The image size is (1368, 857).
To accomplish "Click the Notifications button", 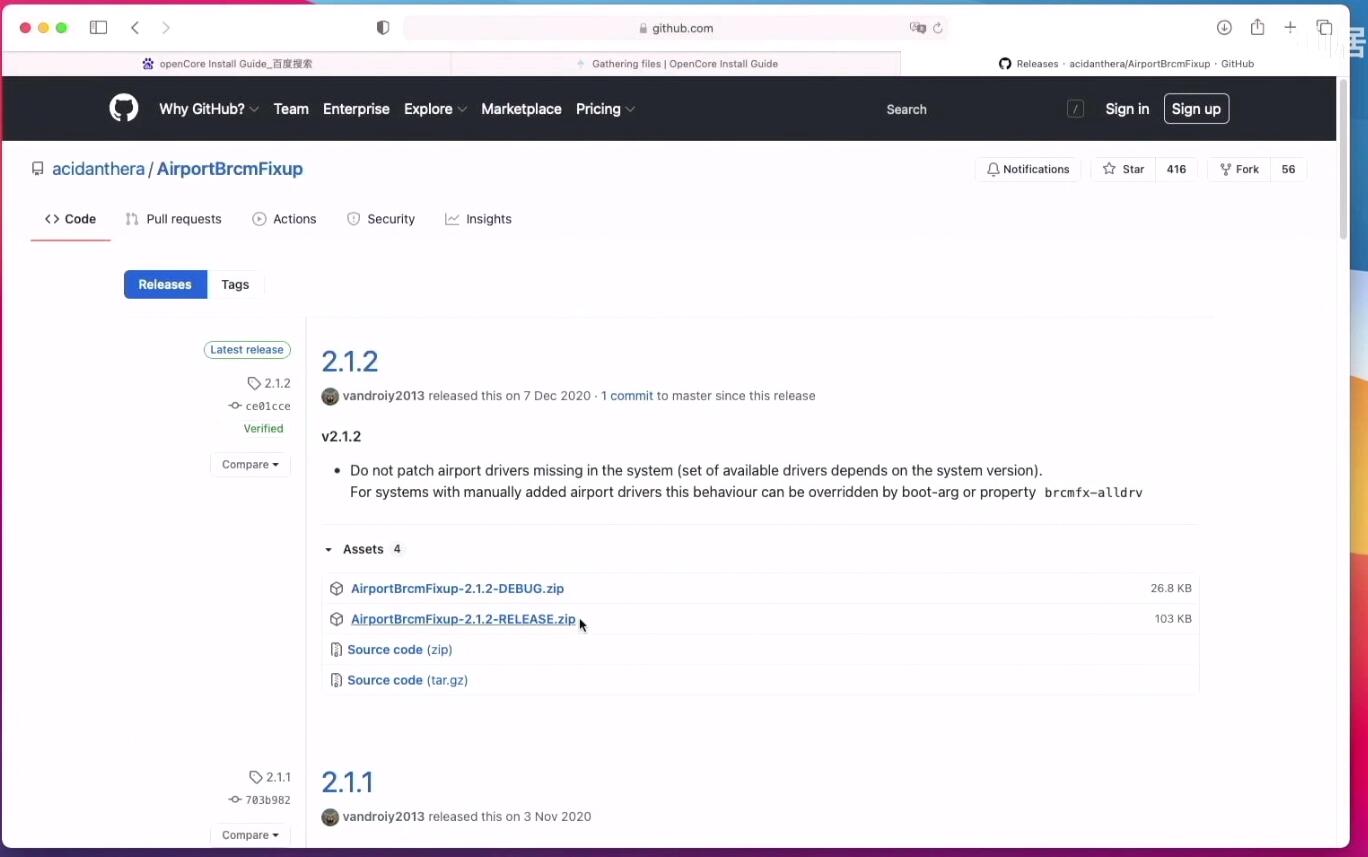I will point(1028,169).
